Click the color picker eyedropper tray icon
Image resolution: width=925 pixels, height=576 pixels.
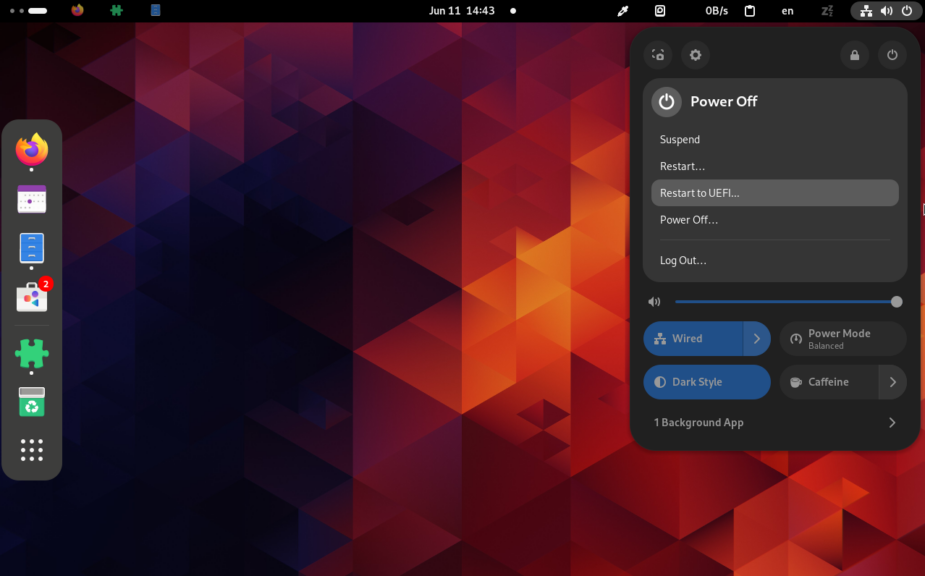623,11
